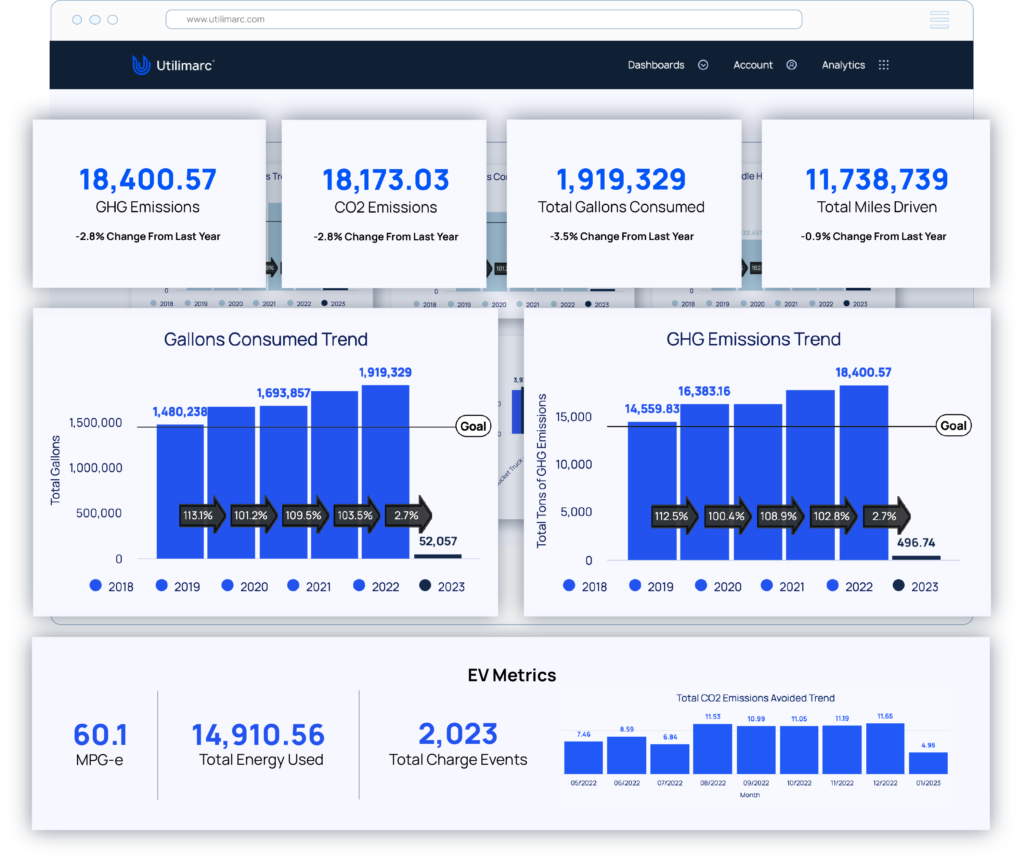
Task: Click the 18,400.57 GHG Emissions value
Action: 148,180
